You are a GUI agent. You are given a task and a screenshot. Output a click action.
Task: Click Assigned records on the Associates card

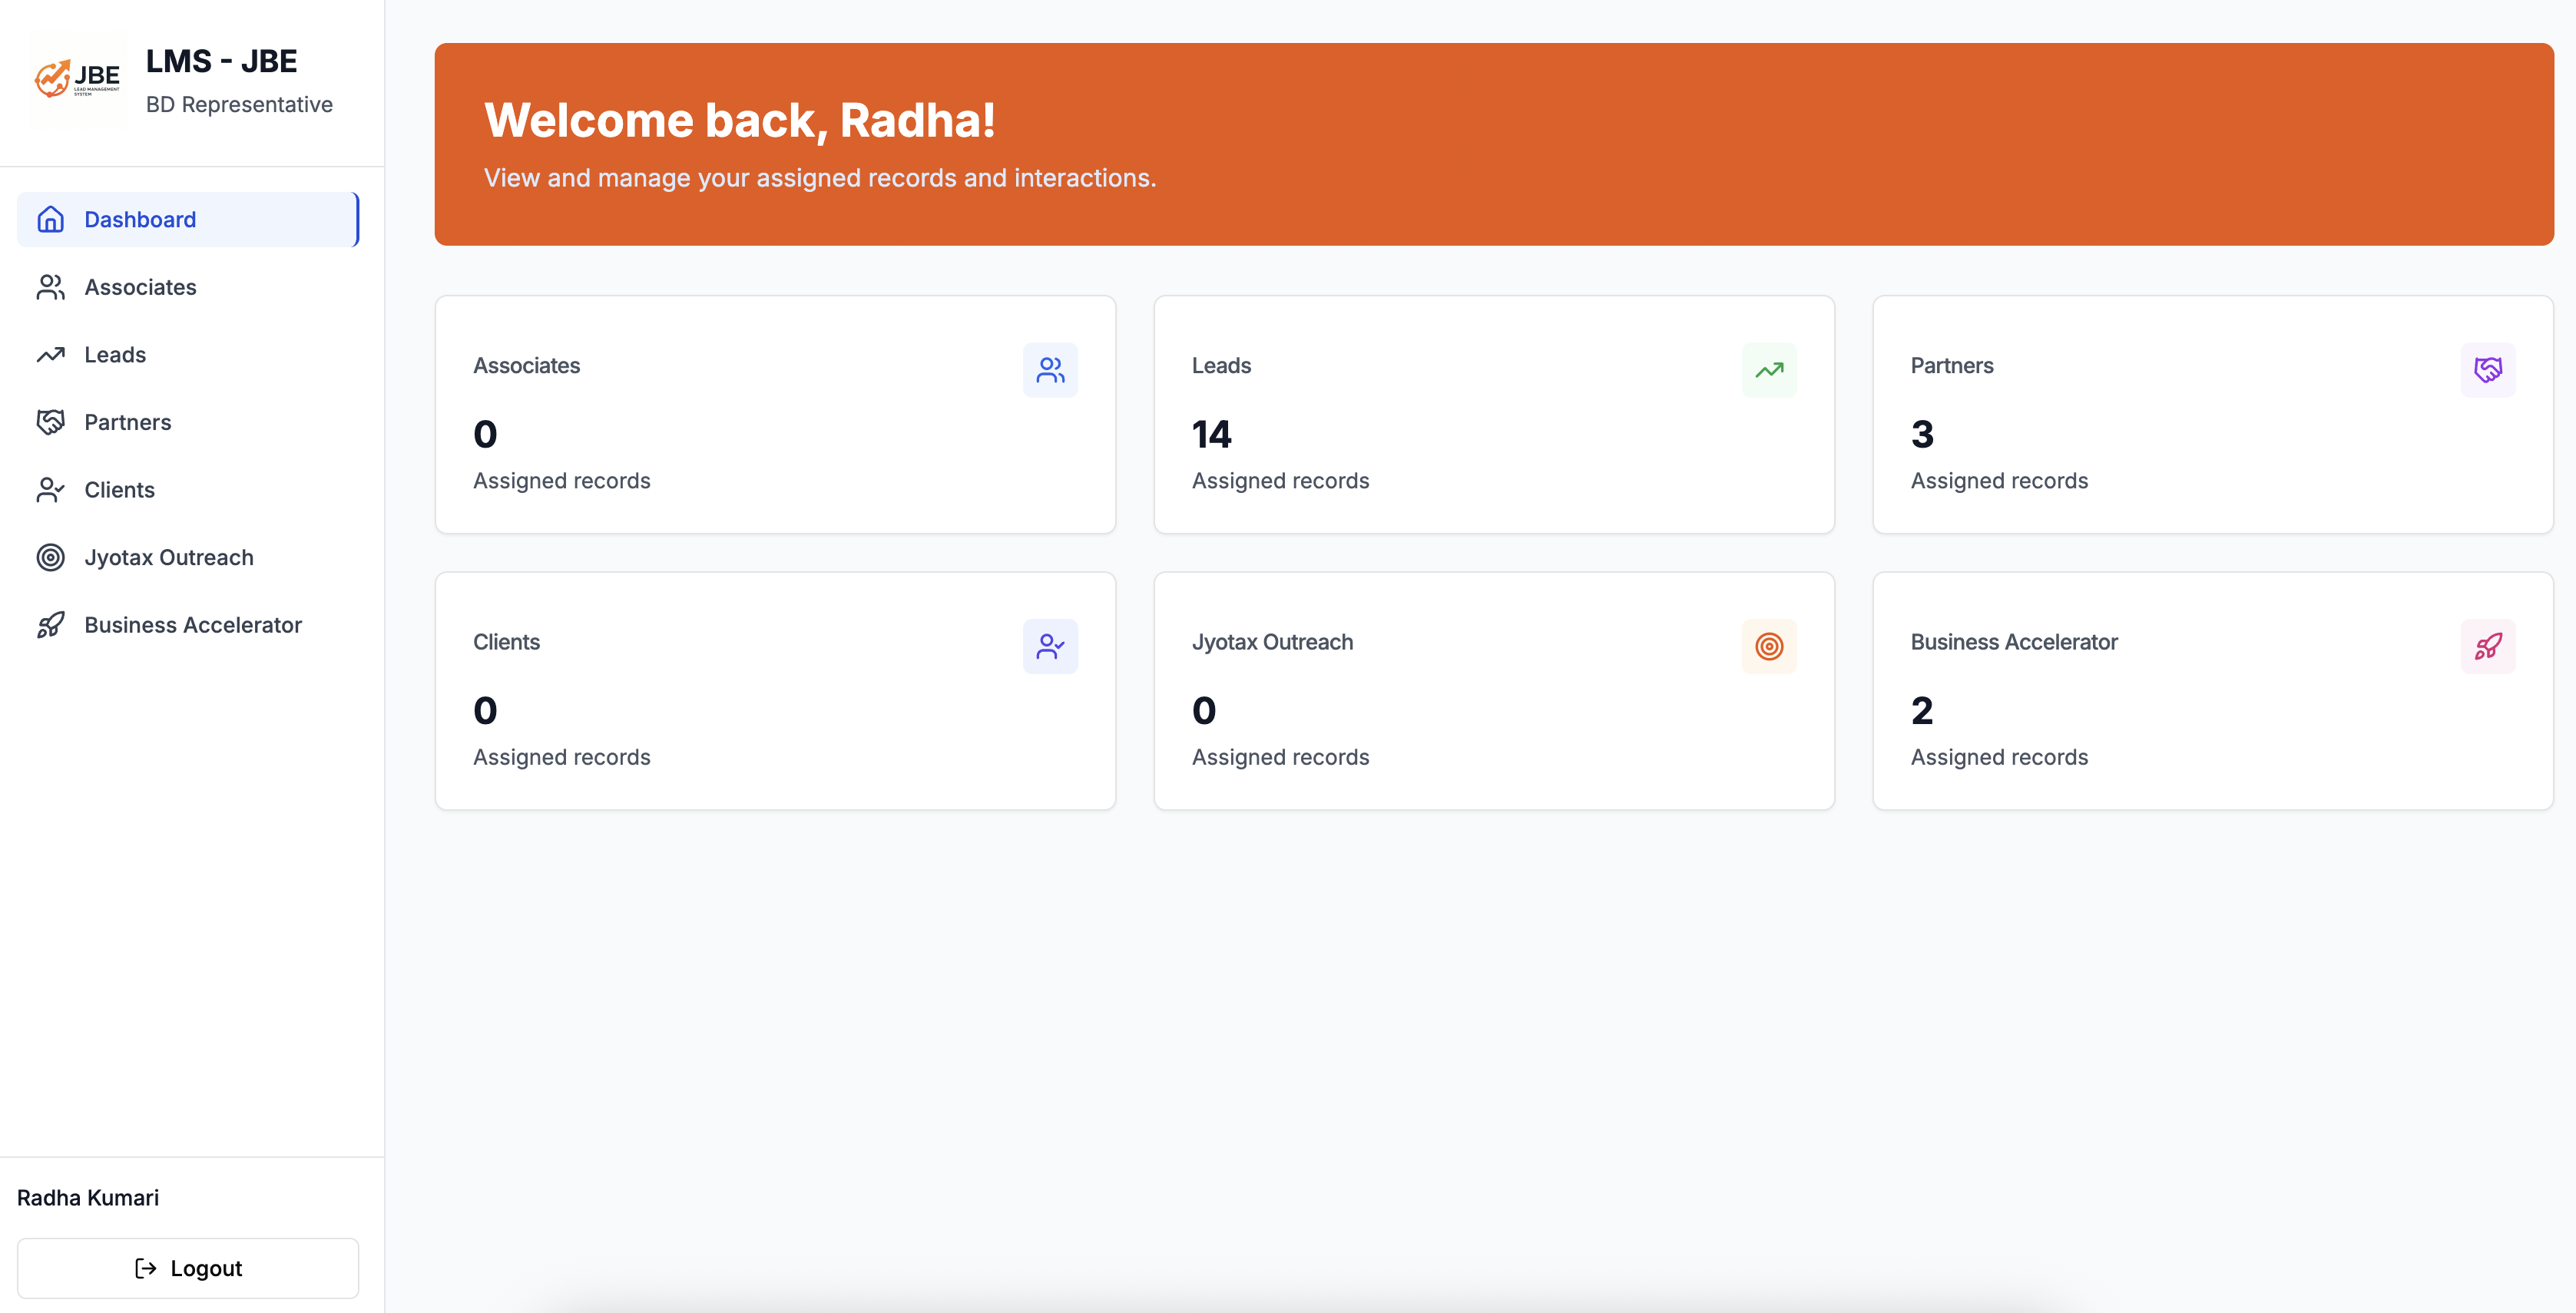561,481
